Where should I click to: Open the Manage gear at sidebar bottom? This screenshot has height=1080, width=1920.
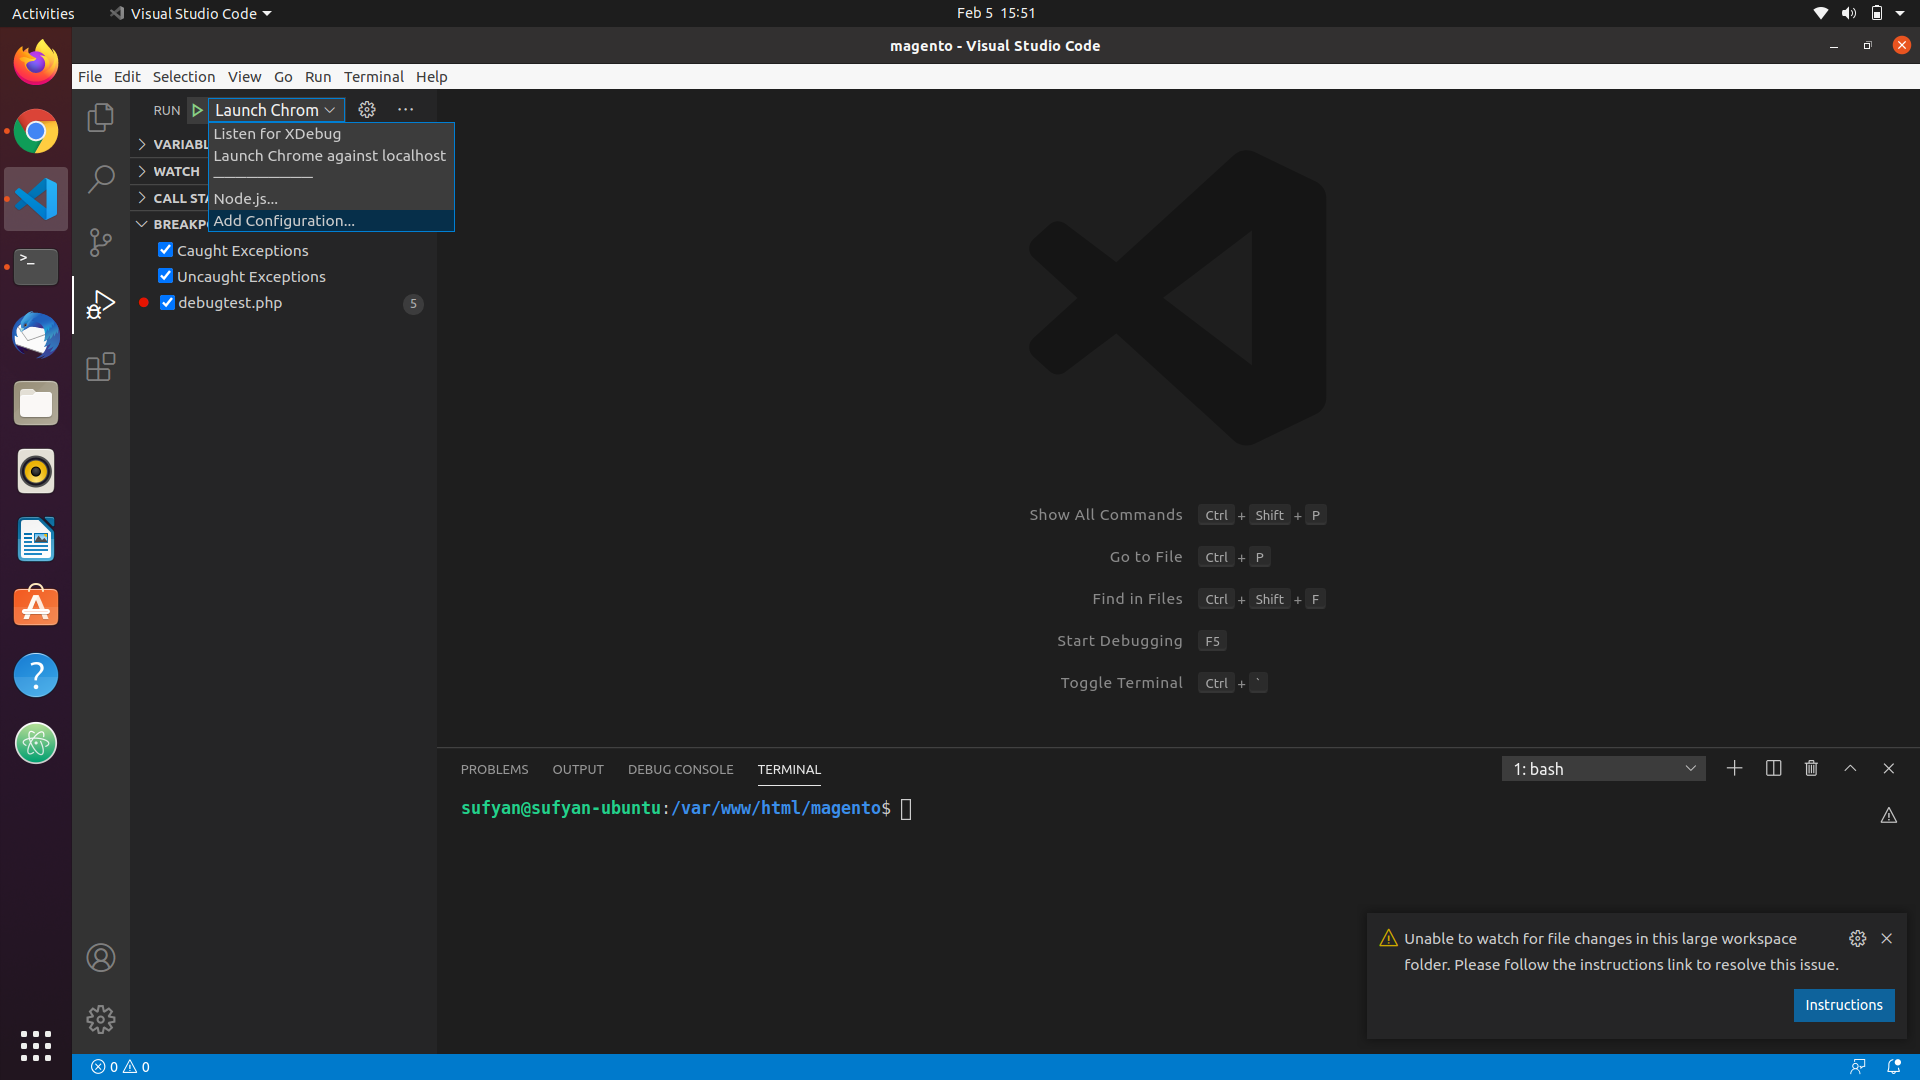coord(100,1019)
